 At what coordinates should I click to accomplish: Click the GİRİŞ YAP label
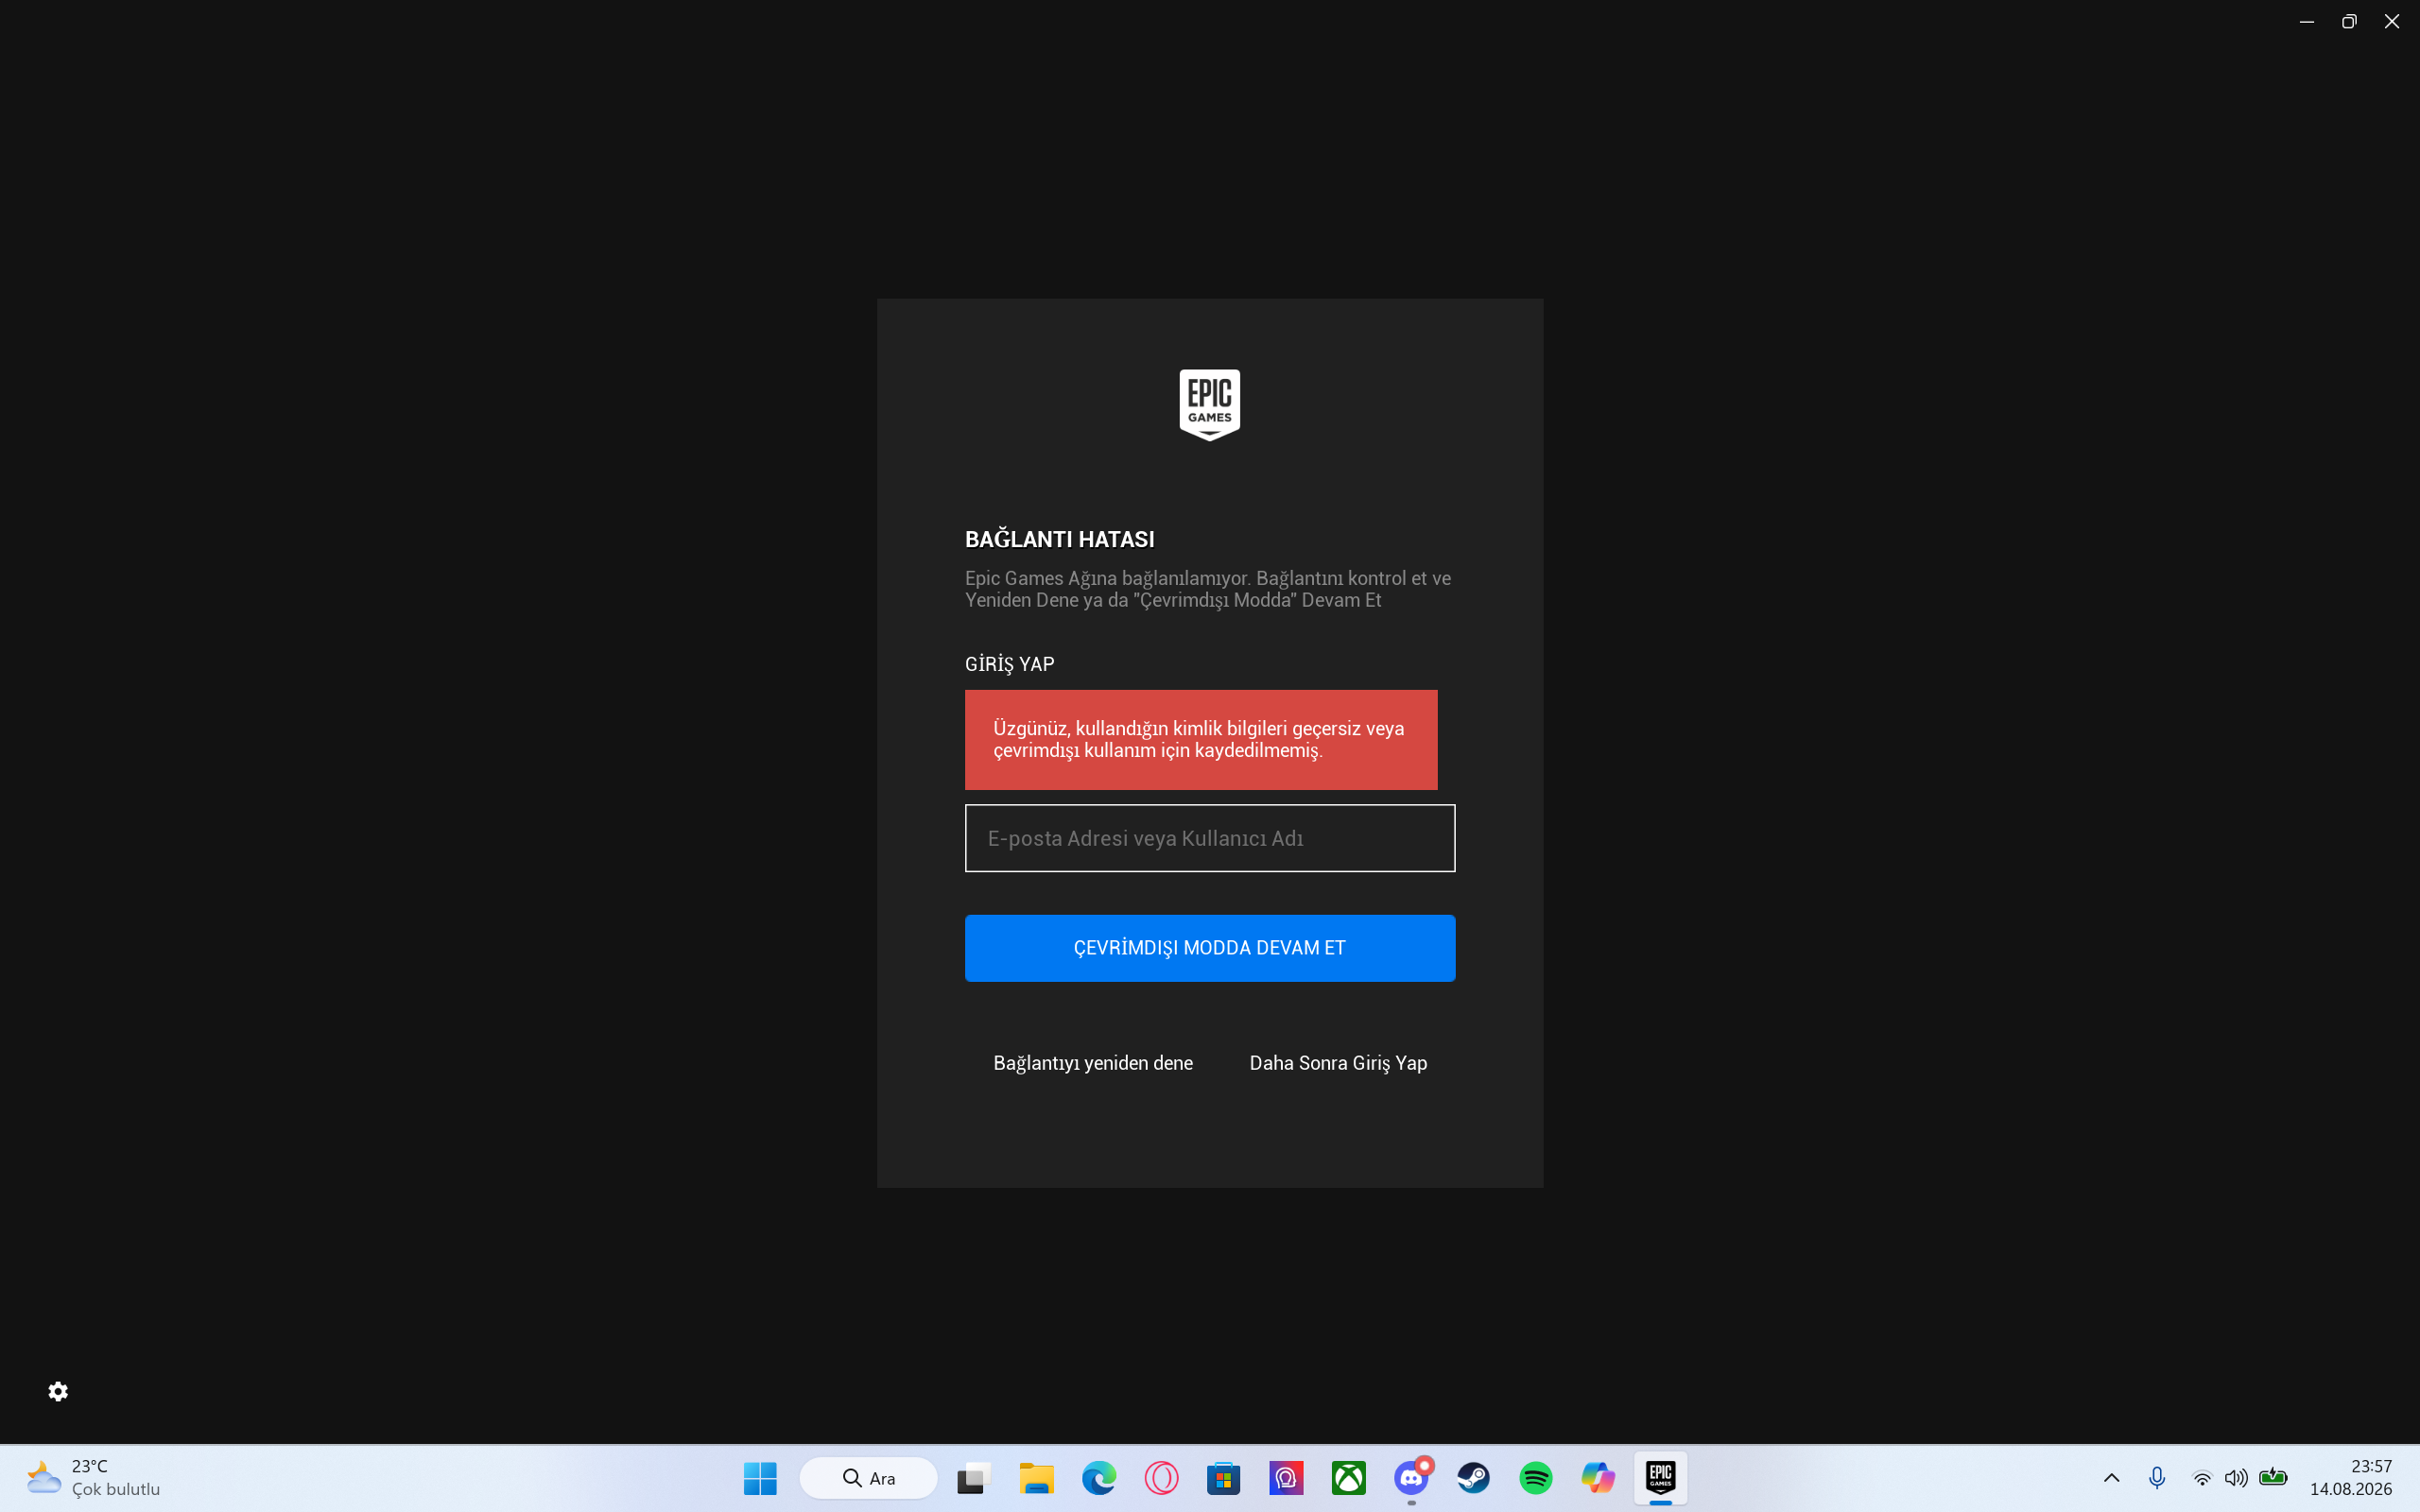(1009, 664)
